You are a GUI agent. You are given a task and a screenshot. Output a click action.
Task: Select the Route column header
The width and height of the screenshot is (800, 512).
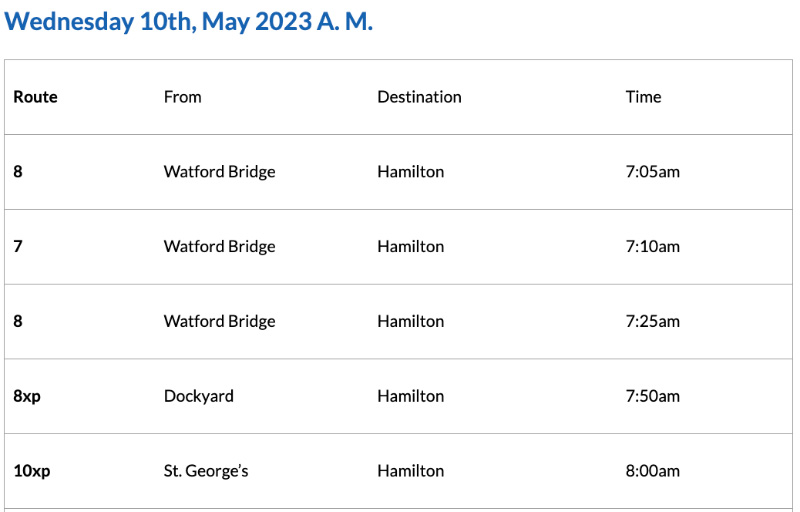[x=35, y=97]
